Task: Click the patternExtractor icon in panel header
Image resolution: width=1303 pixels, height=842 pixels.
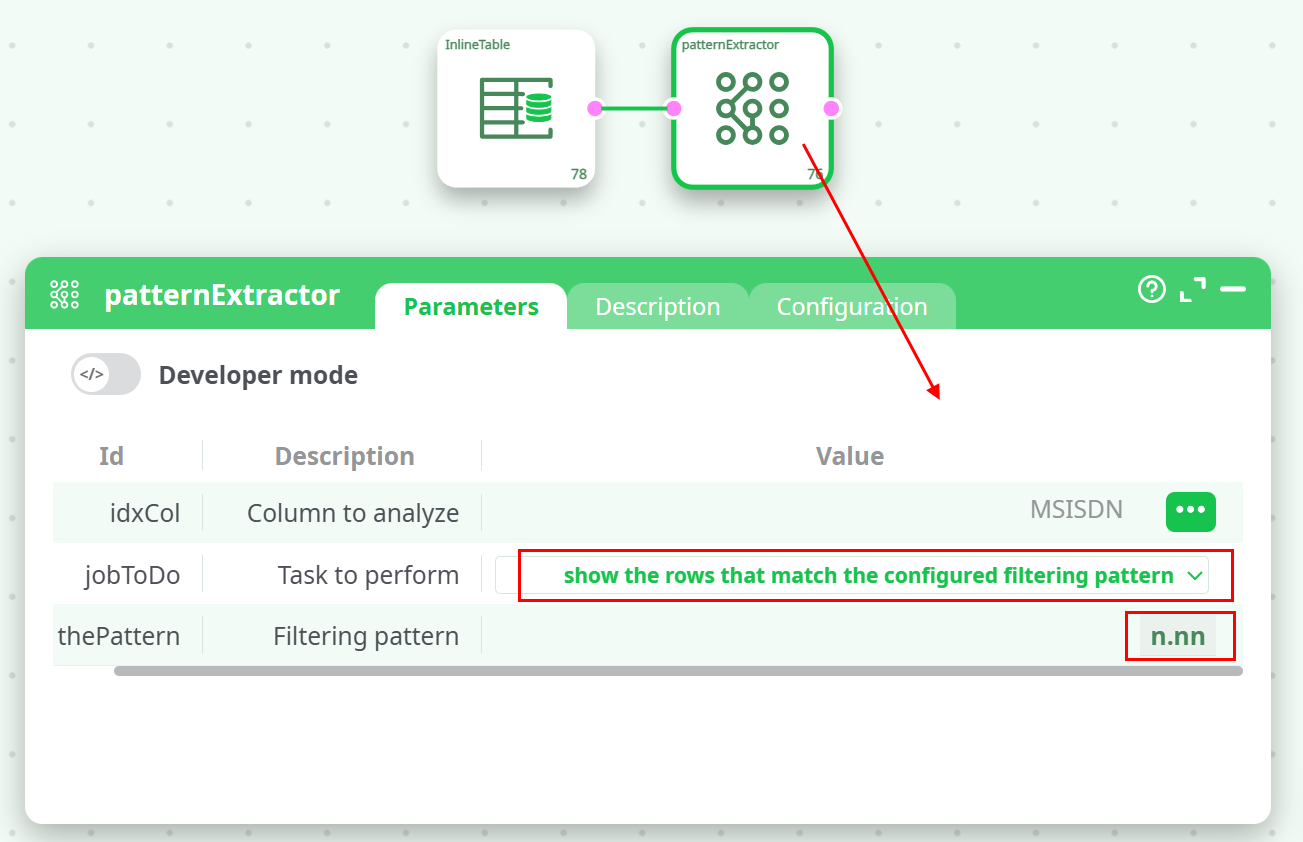Action: point(64,295)
